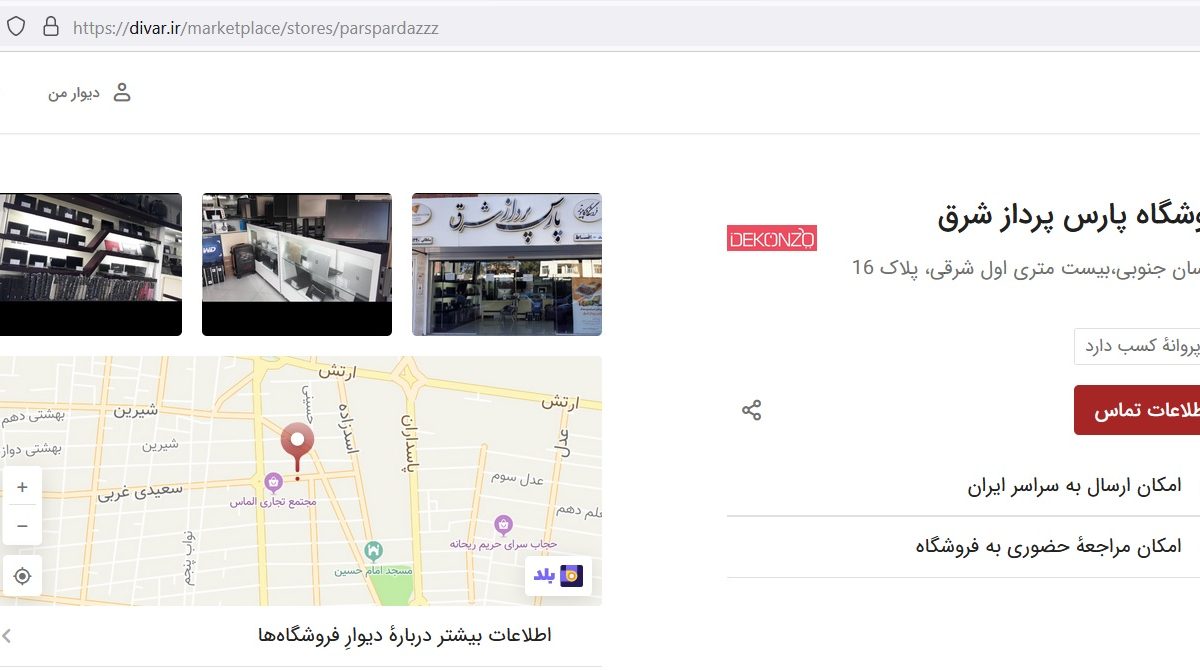
Task: Expand اطلاعات بیشتر دربارهٔ دیوار فروشگاه‌ها row
Action: (301, 635)
